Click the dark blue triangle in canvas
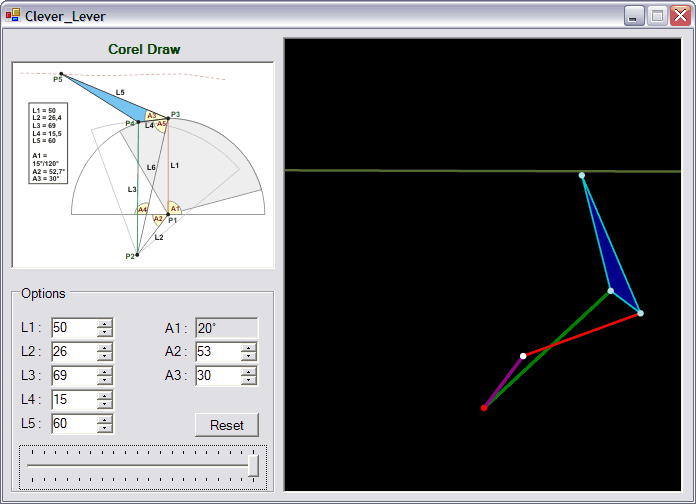This screenshot has width=696, height=504. (617, 271)
